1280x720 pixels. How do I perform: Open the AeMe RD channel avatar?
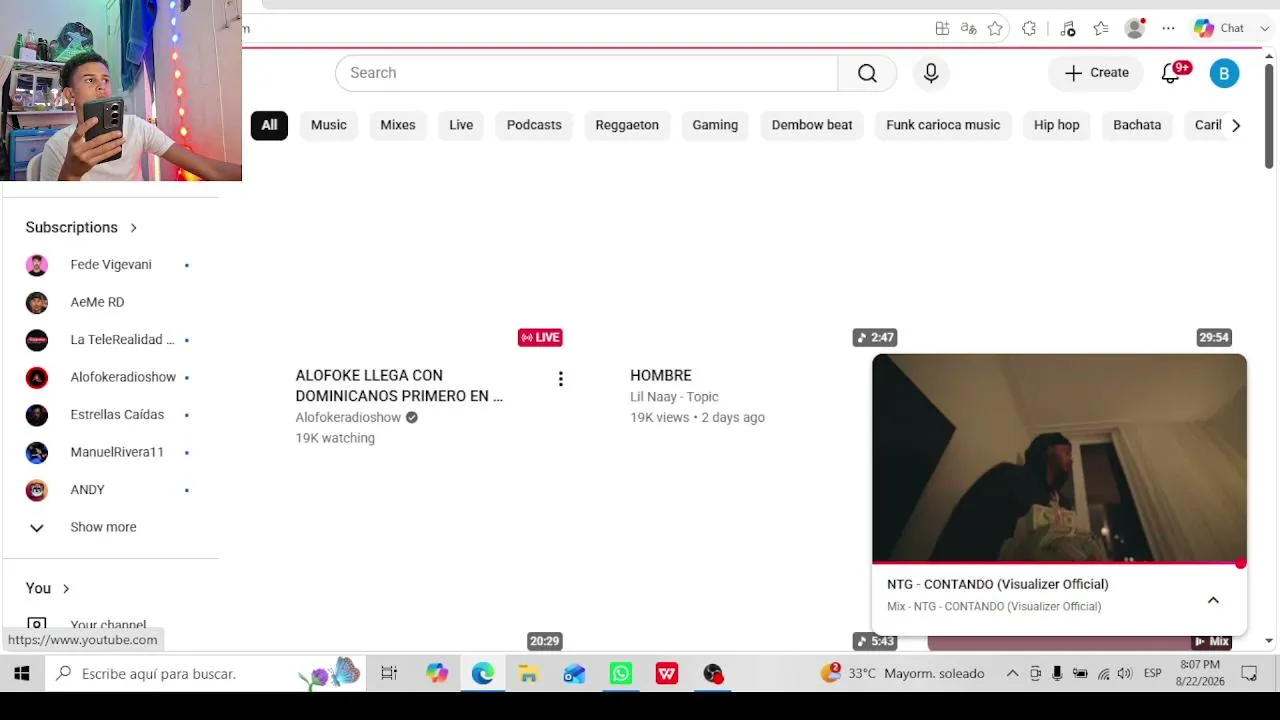(37, 302)
